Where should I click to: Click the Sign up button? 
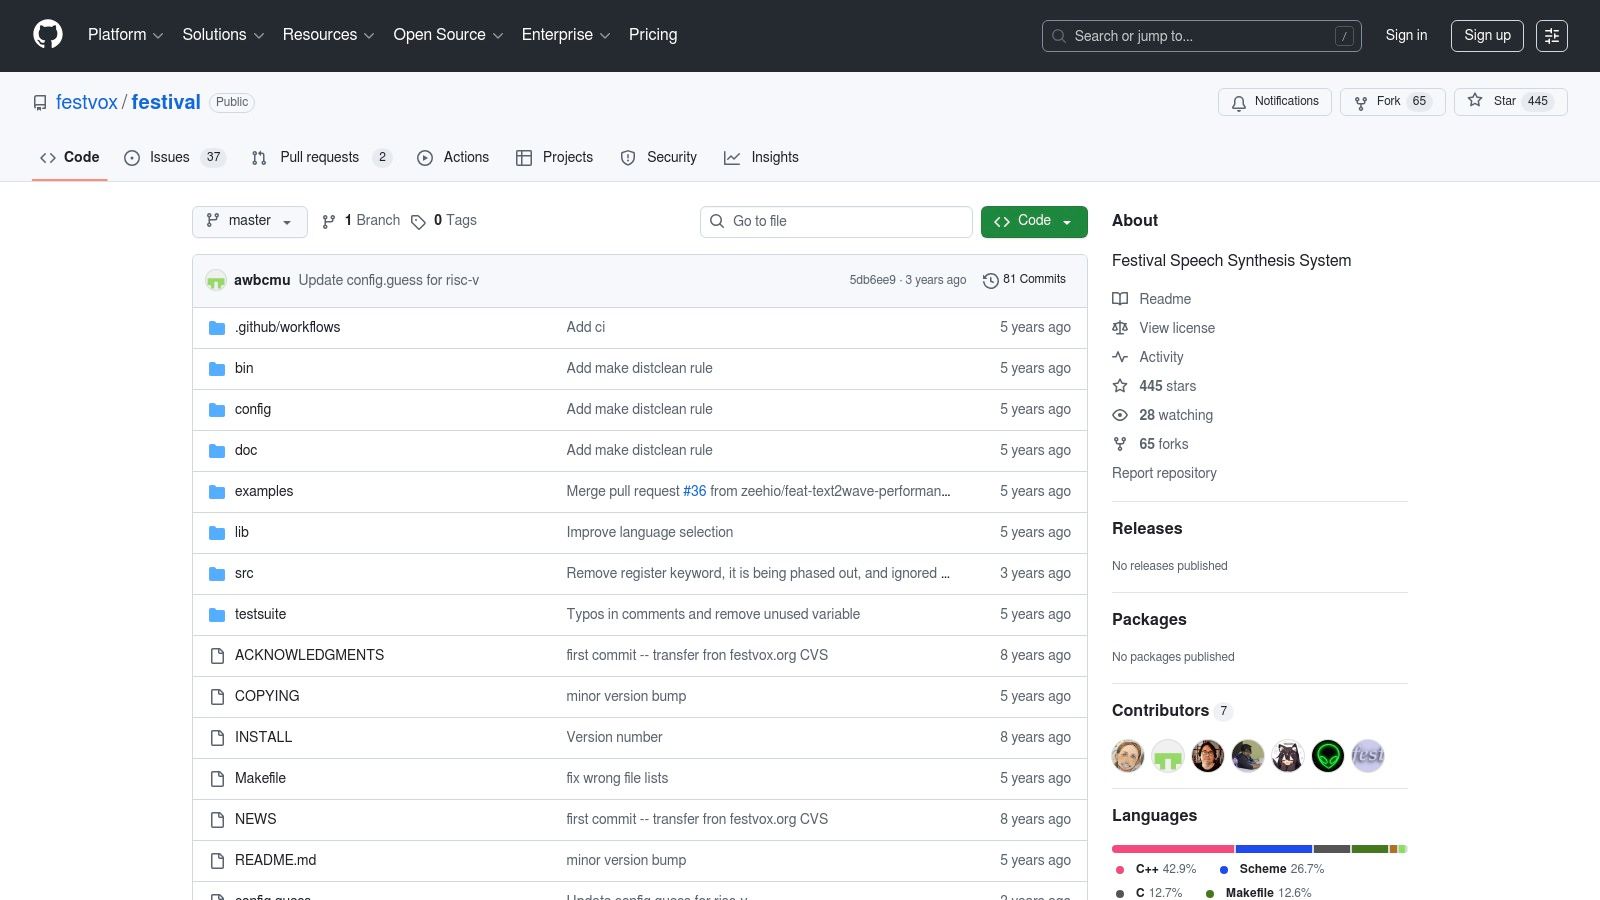tap(1487, 36)
